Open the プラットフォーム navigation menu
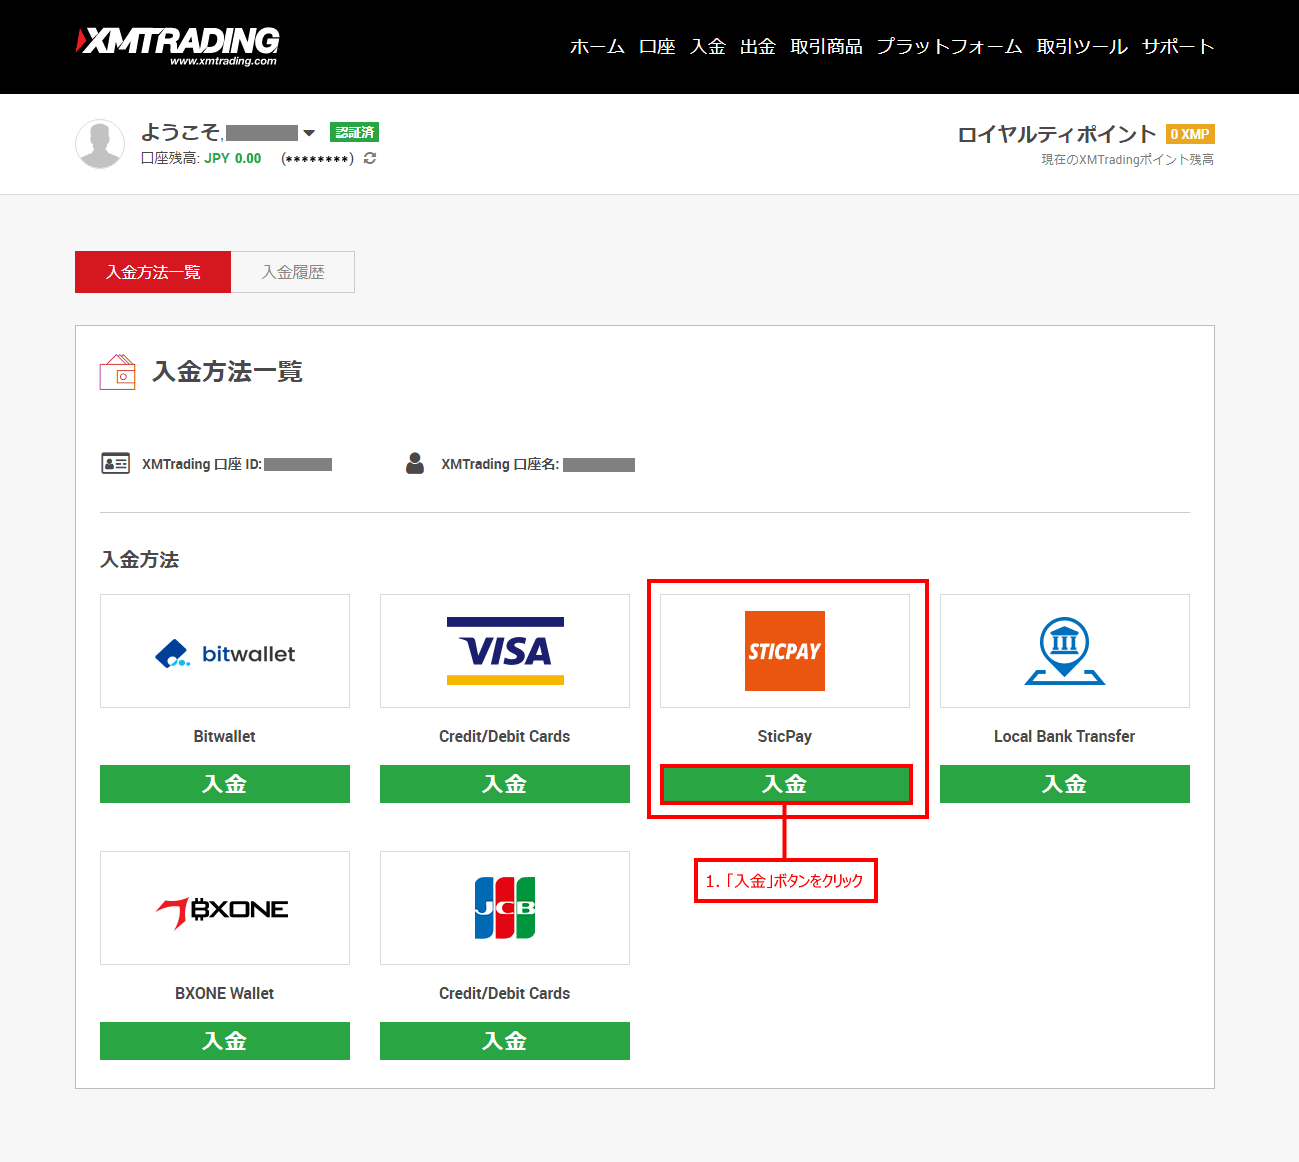Image resolution: width=1299 pixels, height=1162 pixels. (x=949, y=47)
